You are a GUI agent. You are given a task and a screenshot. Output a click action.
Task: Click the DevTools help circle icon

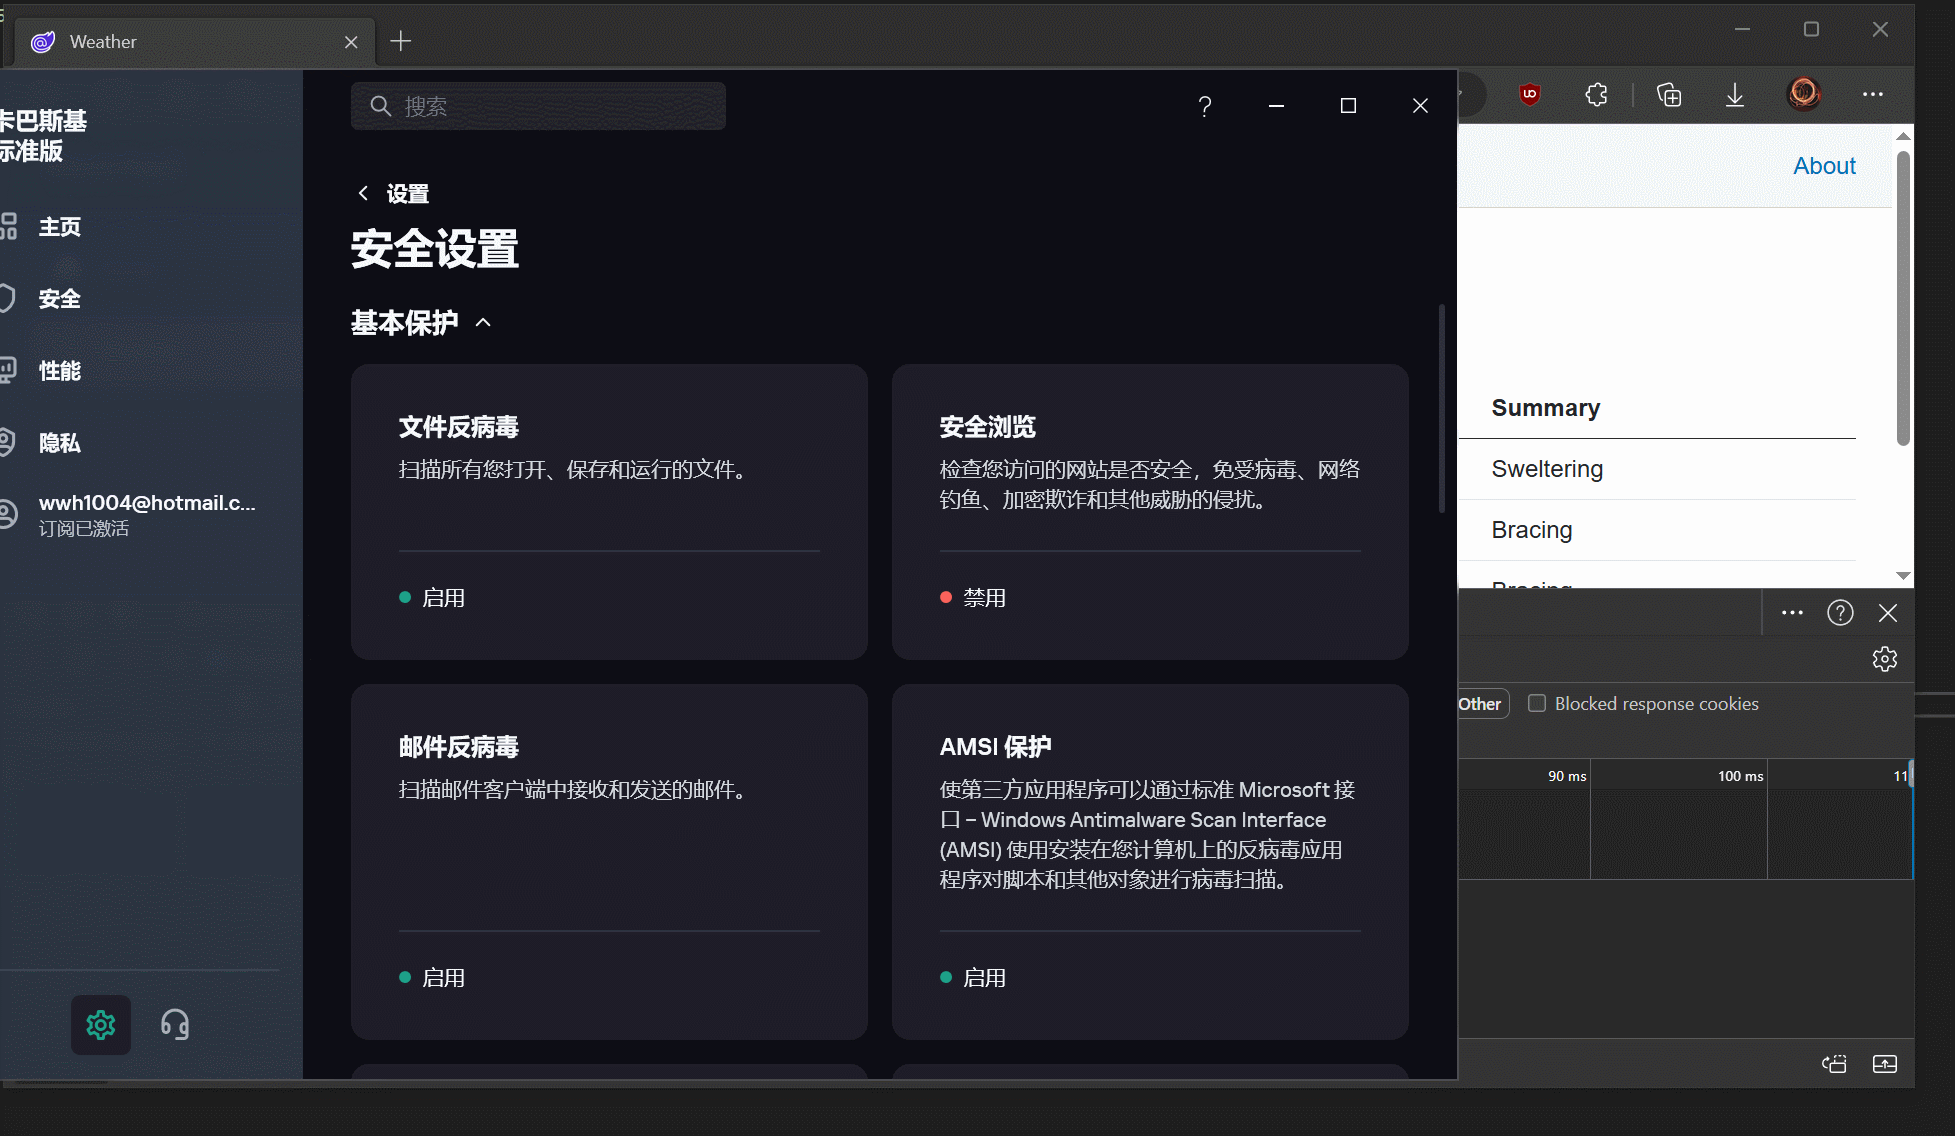(x=1840, y=613)
